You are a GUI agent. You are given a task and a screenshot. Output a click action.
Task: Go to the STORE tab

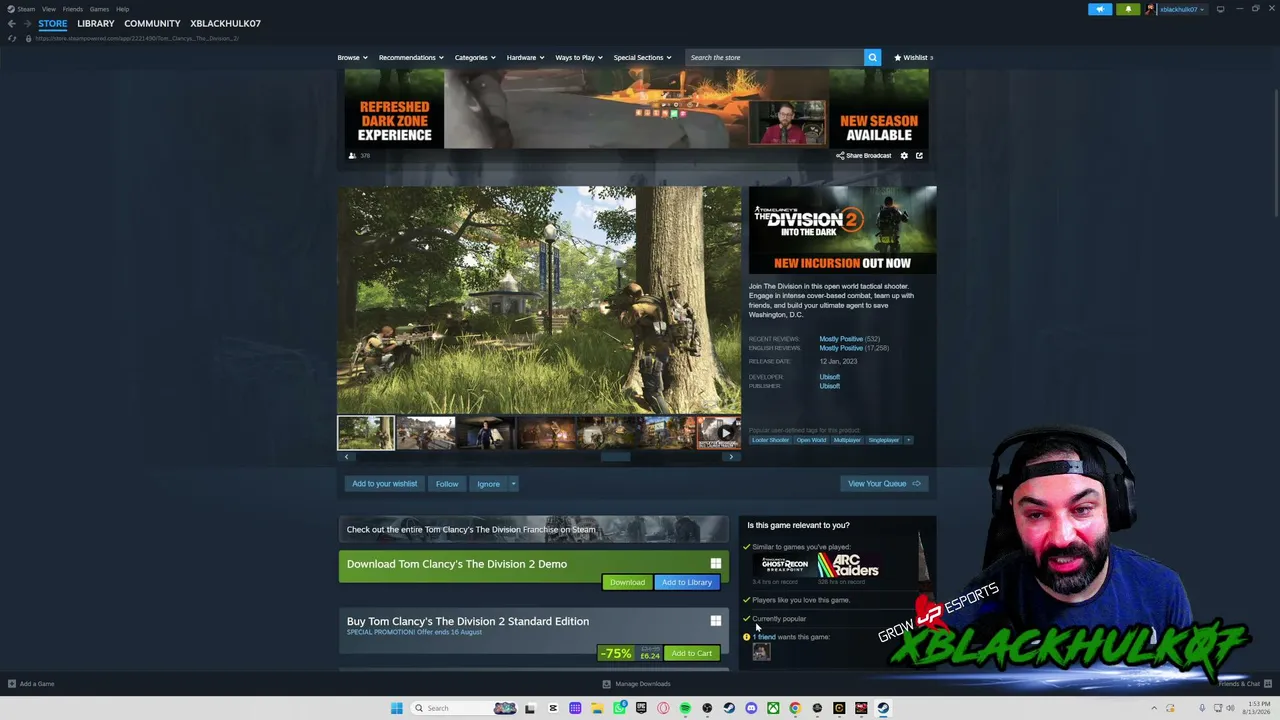[53, 23]
